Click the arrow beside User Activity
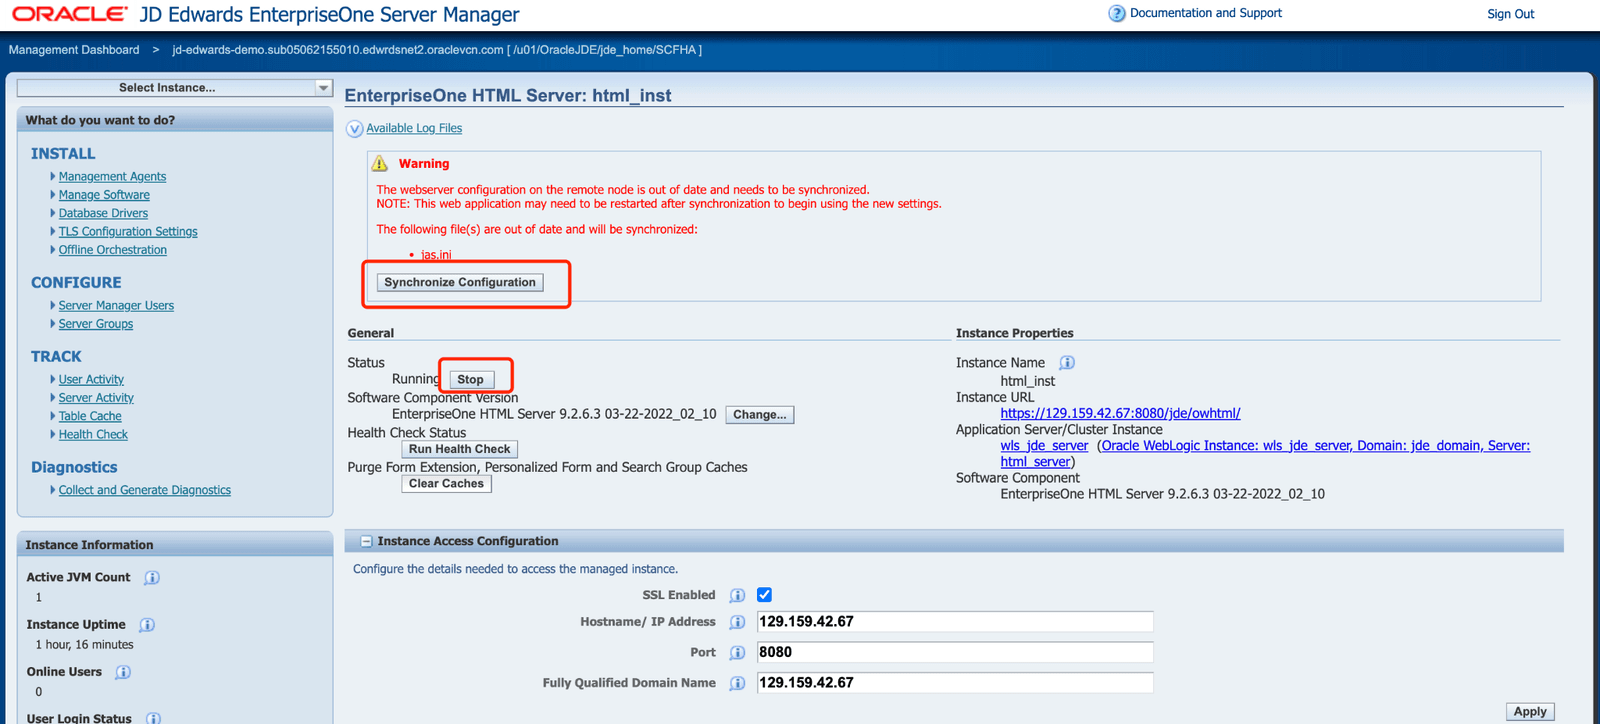Image resolution: width=1600 pixels, height=724 pixels. 53,379
